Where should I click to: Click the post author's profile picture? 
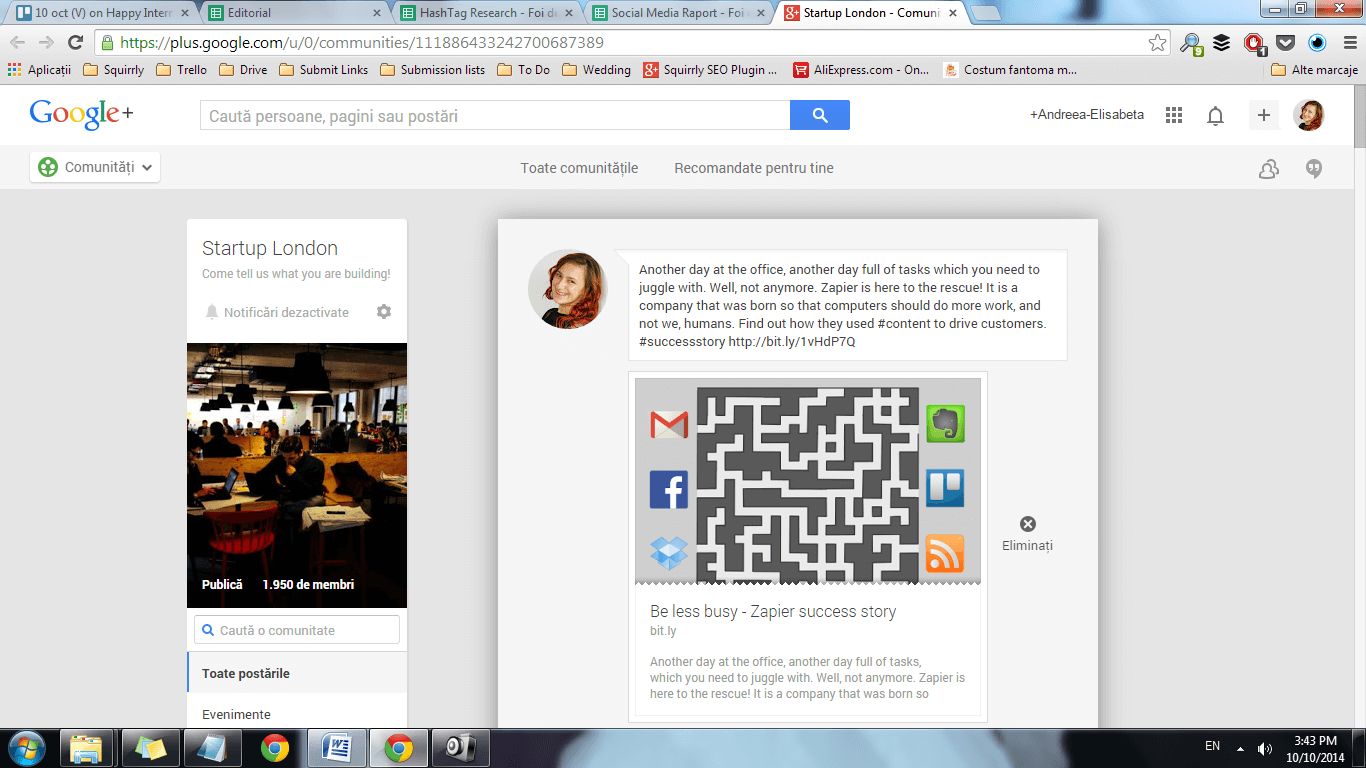click(567, 289)
